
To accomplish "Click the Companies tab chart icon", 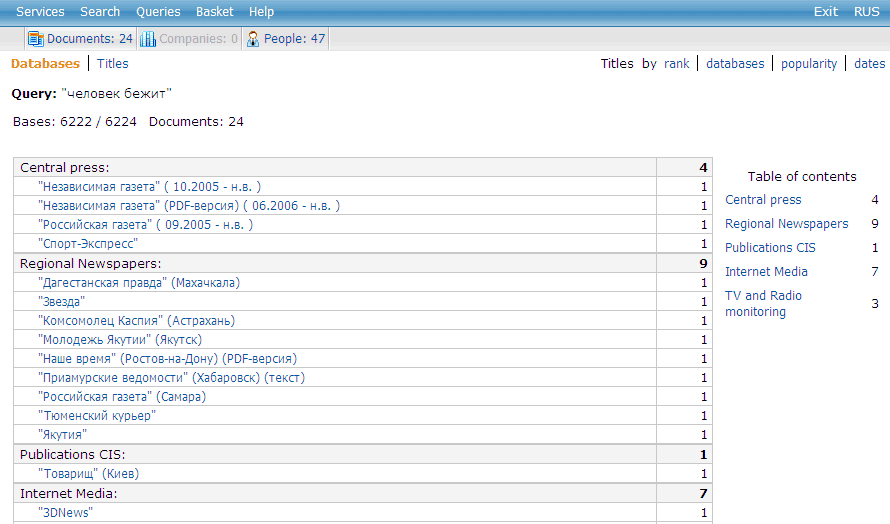I will [148, 39].
